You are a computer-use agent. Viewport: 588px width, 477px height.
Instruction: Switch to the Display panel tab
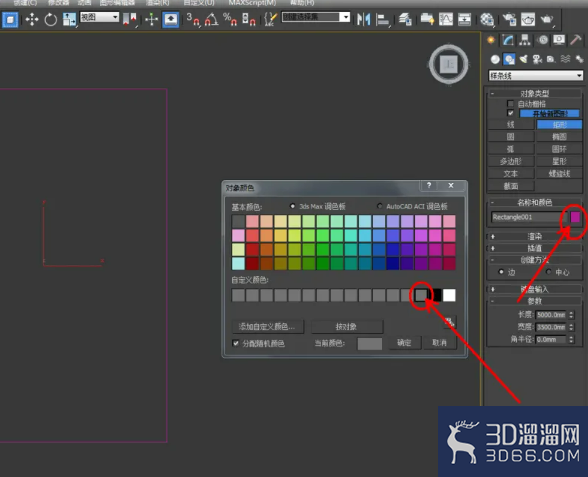click(x=559, y=40)
